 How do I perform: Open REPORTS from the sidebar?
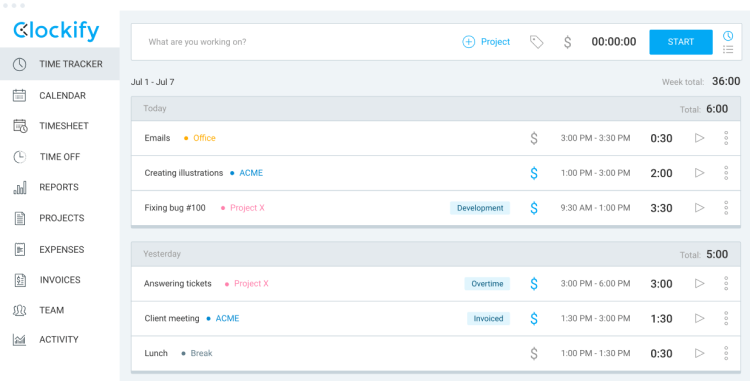[x=59, y=187]
